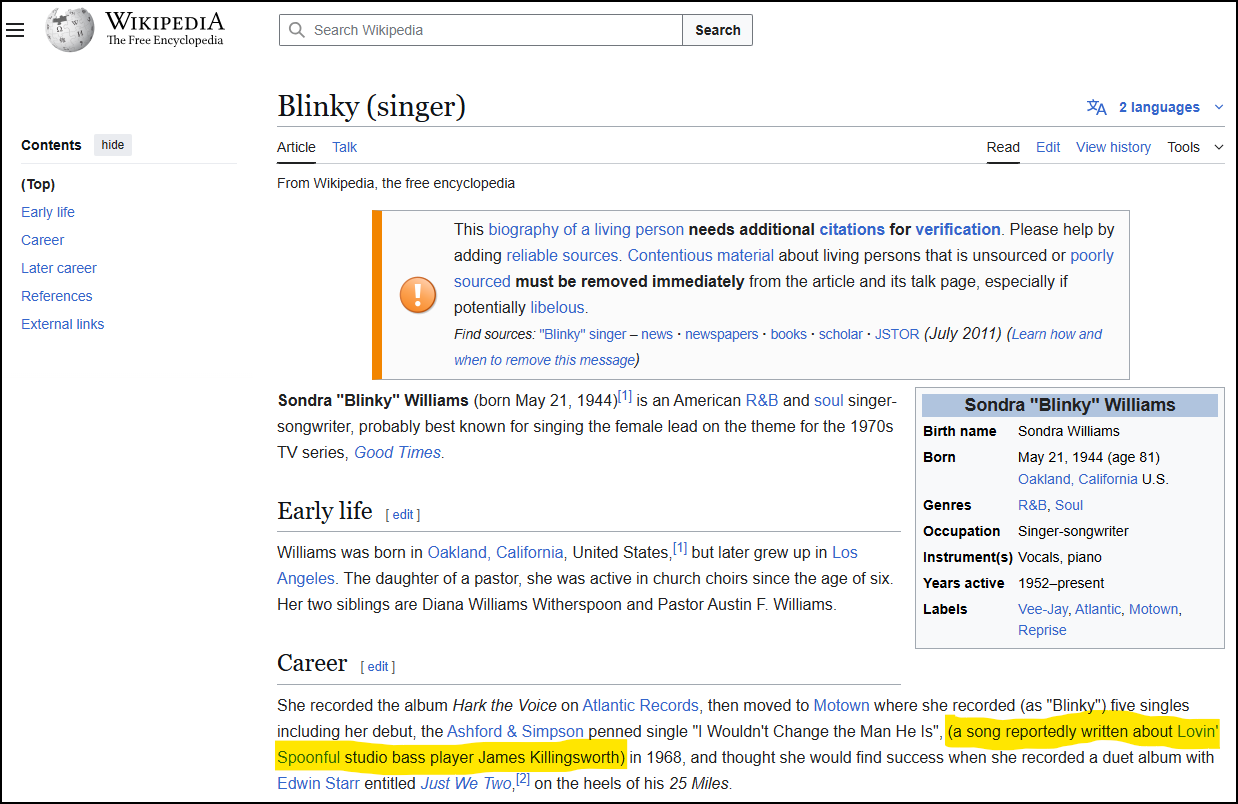The height and width of the screenshot is (804, 1238).
Task: Open "Blinky" singer find sources link
Action: [x=582, y=334]
